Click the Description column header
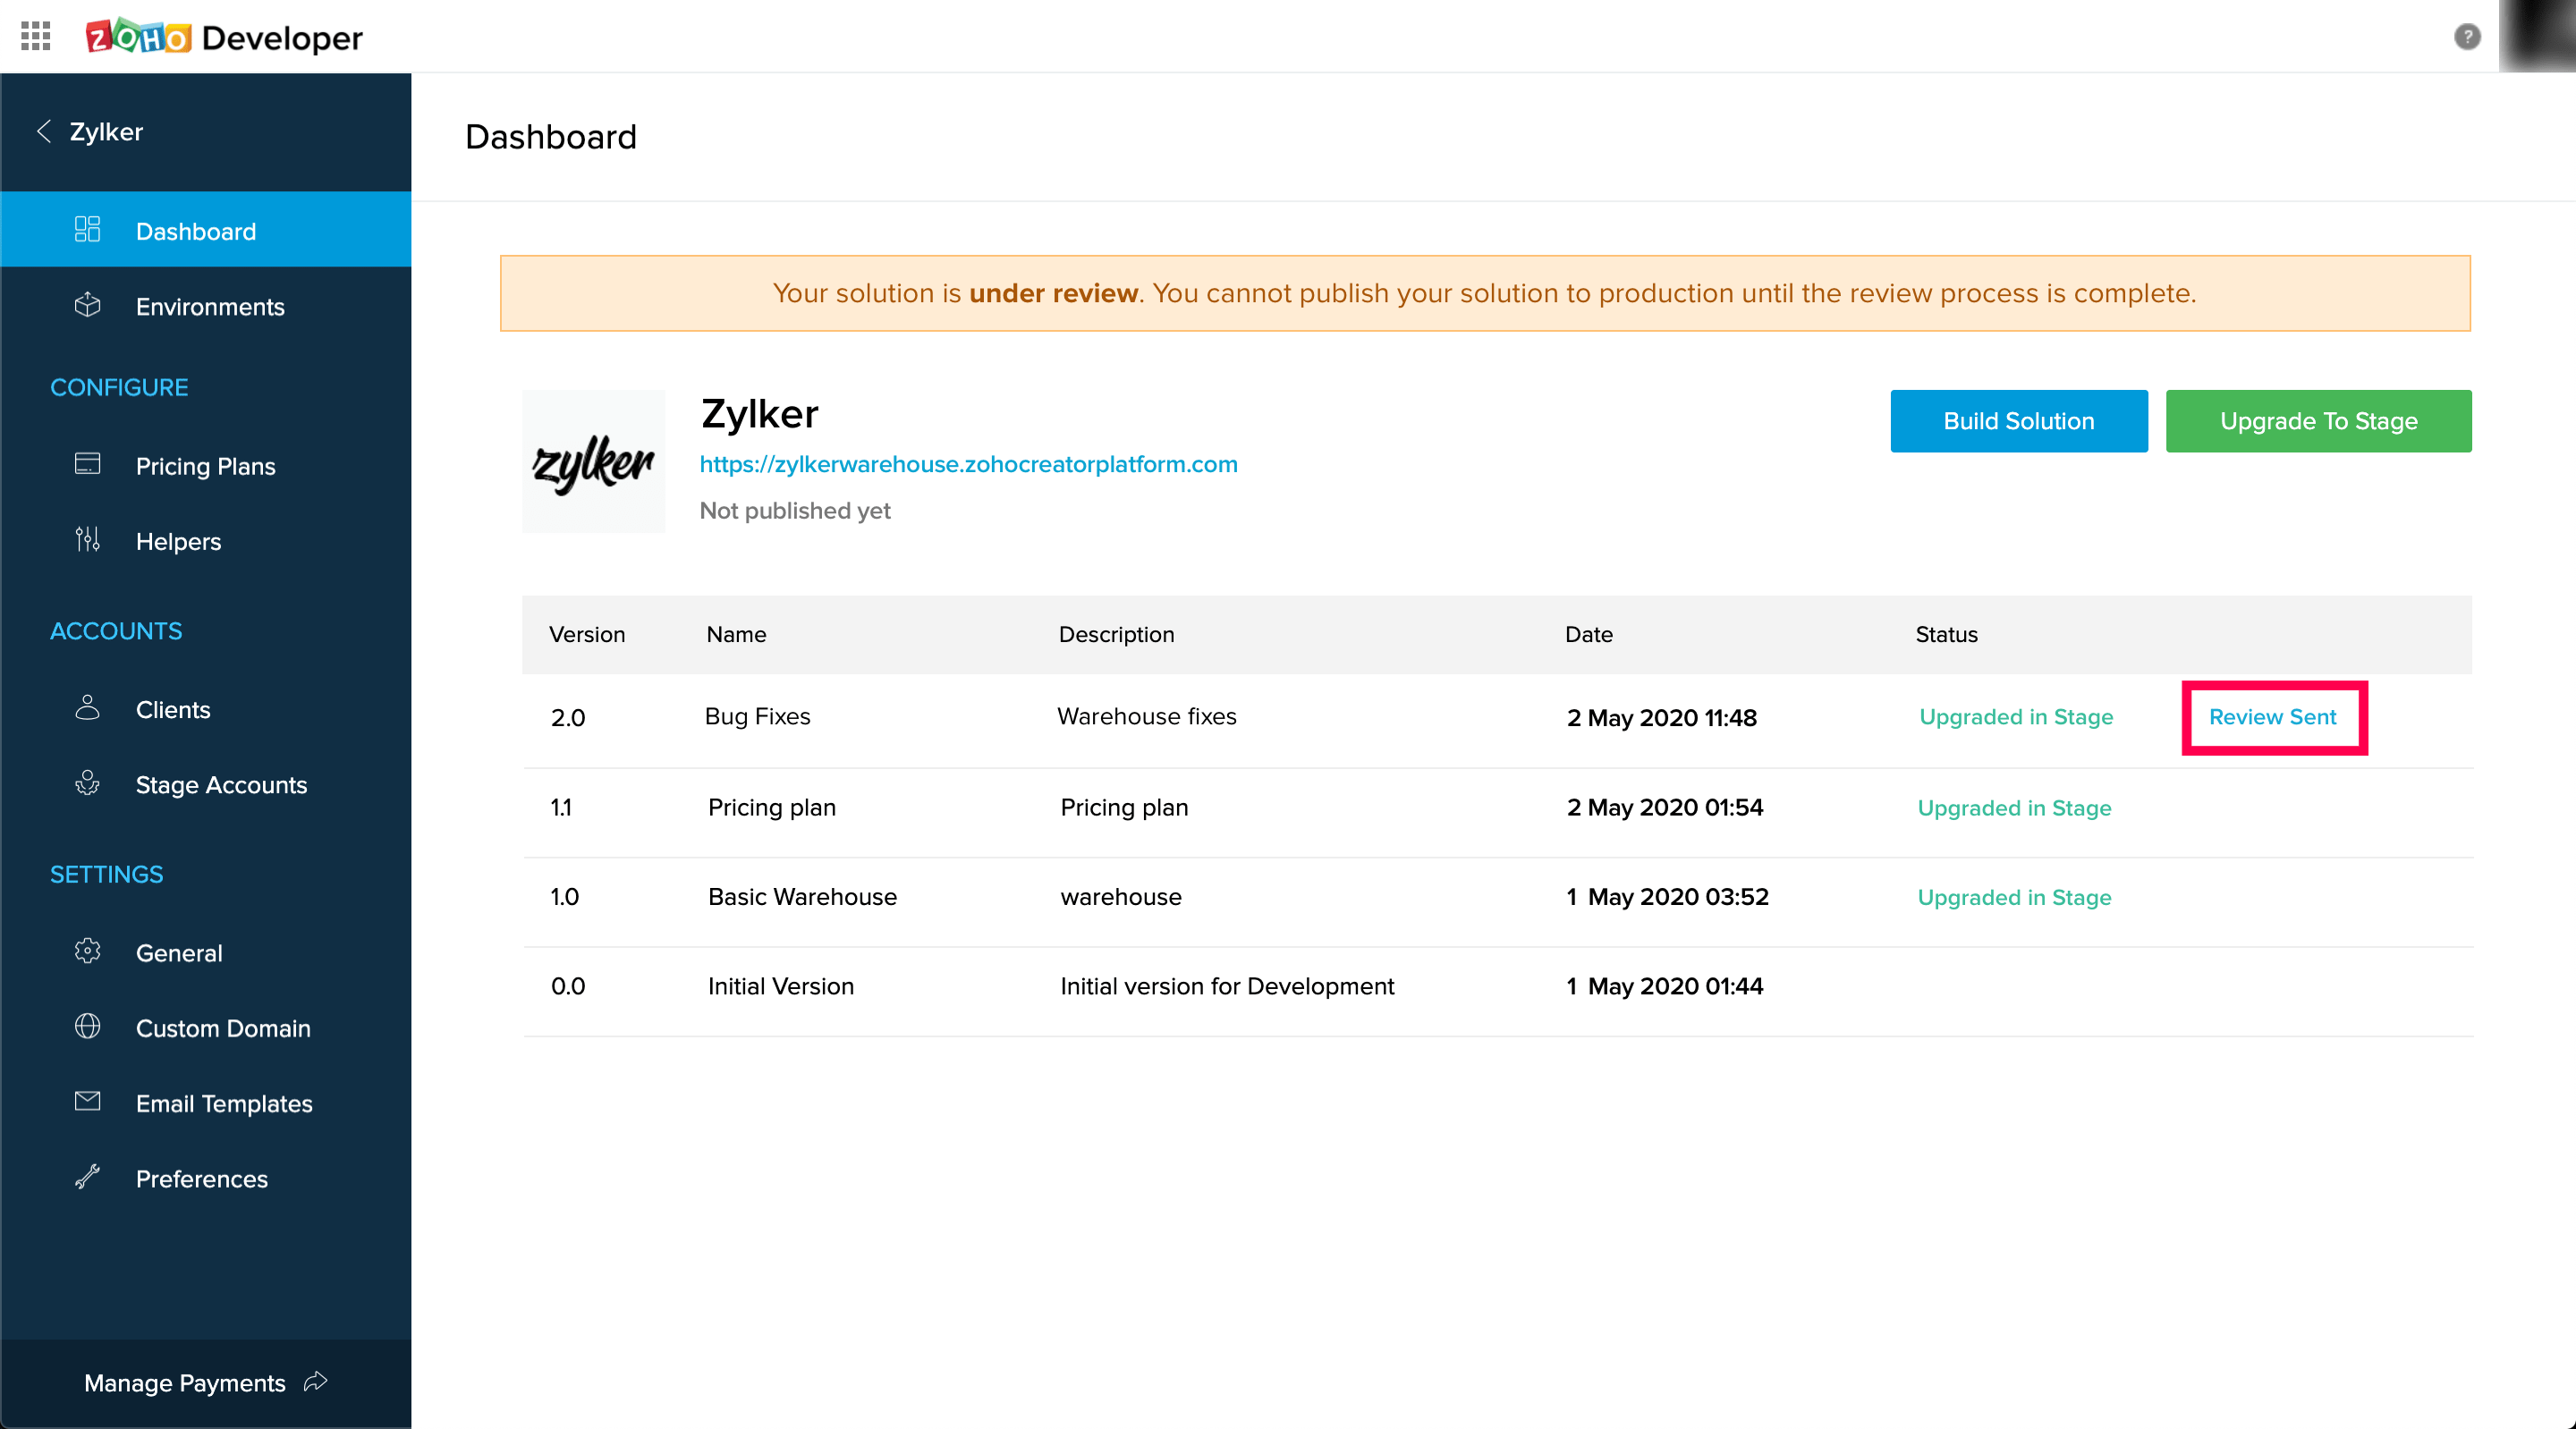Screen dimensions: 2576x1429 point(1116,634)
